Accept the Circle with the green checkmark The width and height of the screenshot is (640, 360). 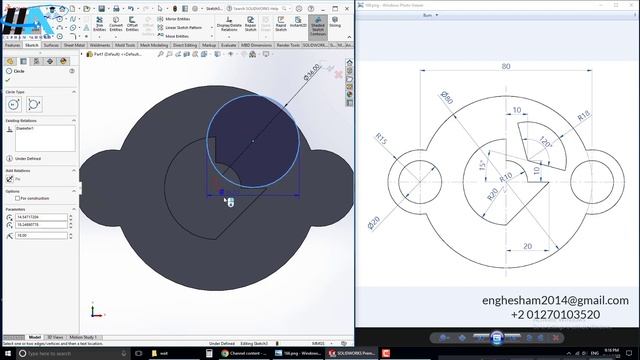click(x=8, y=80)
